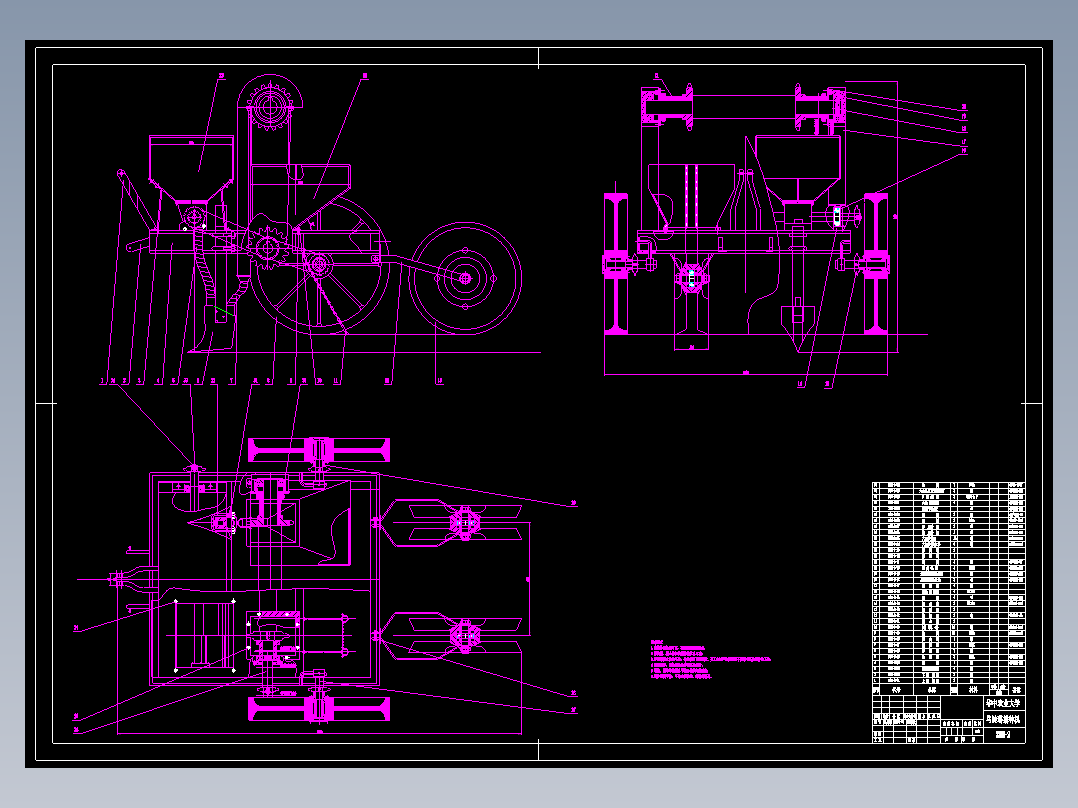
Task: Click the 华中农业大学 title block cell
Action: point(1004,703)
